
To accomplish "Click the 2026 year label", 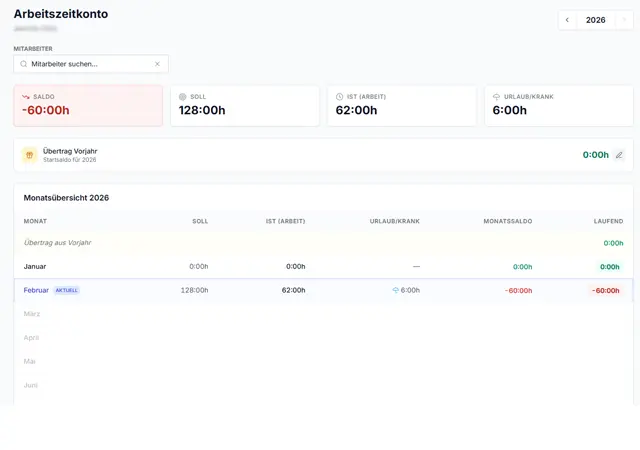I will tap(596, 20).
